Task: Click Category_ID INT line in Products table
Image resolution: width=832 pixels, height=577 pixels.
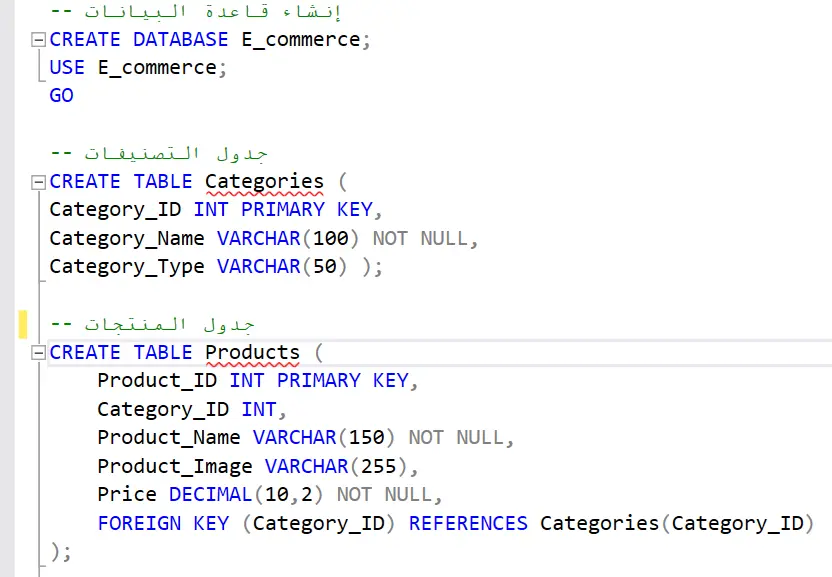Action: pos(192,410)
